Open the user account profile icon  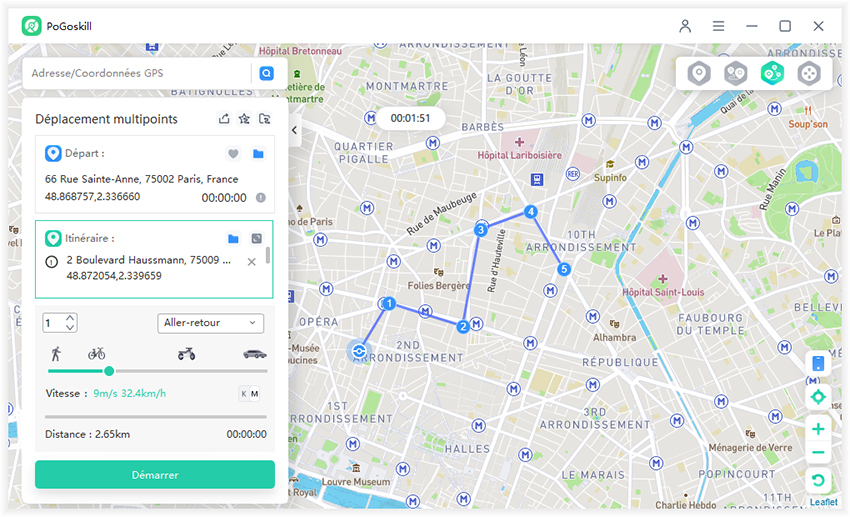685,26
